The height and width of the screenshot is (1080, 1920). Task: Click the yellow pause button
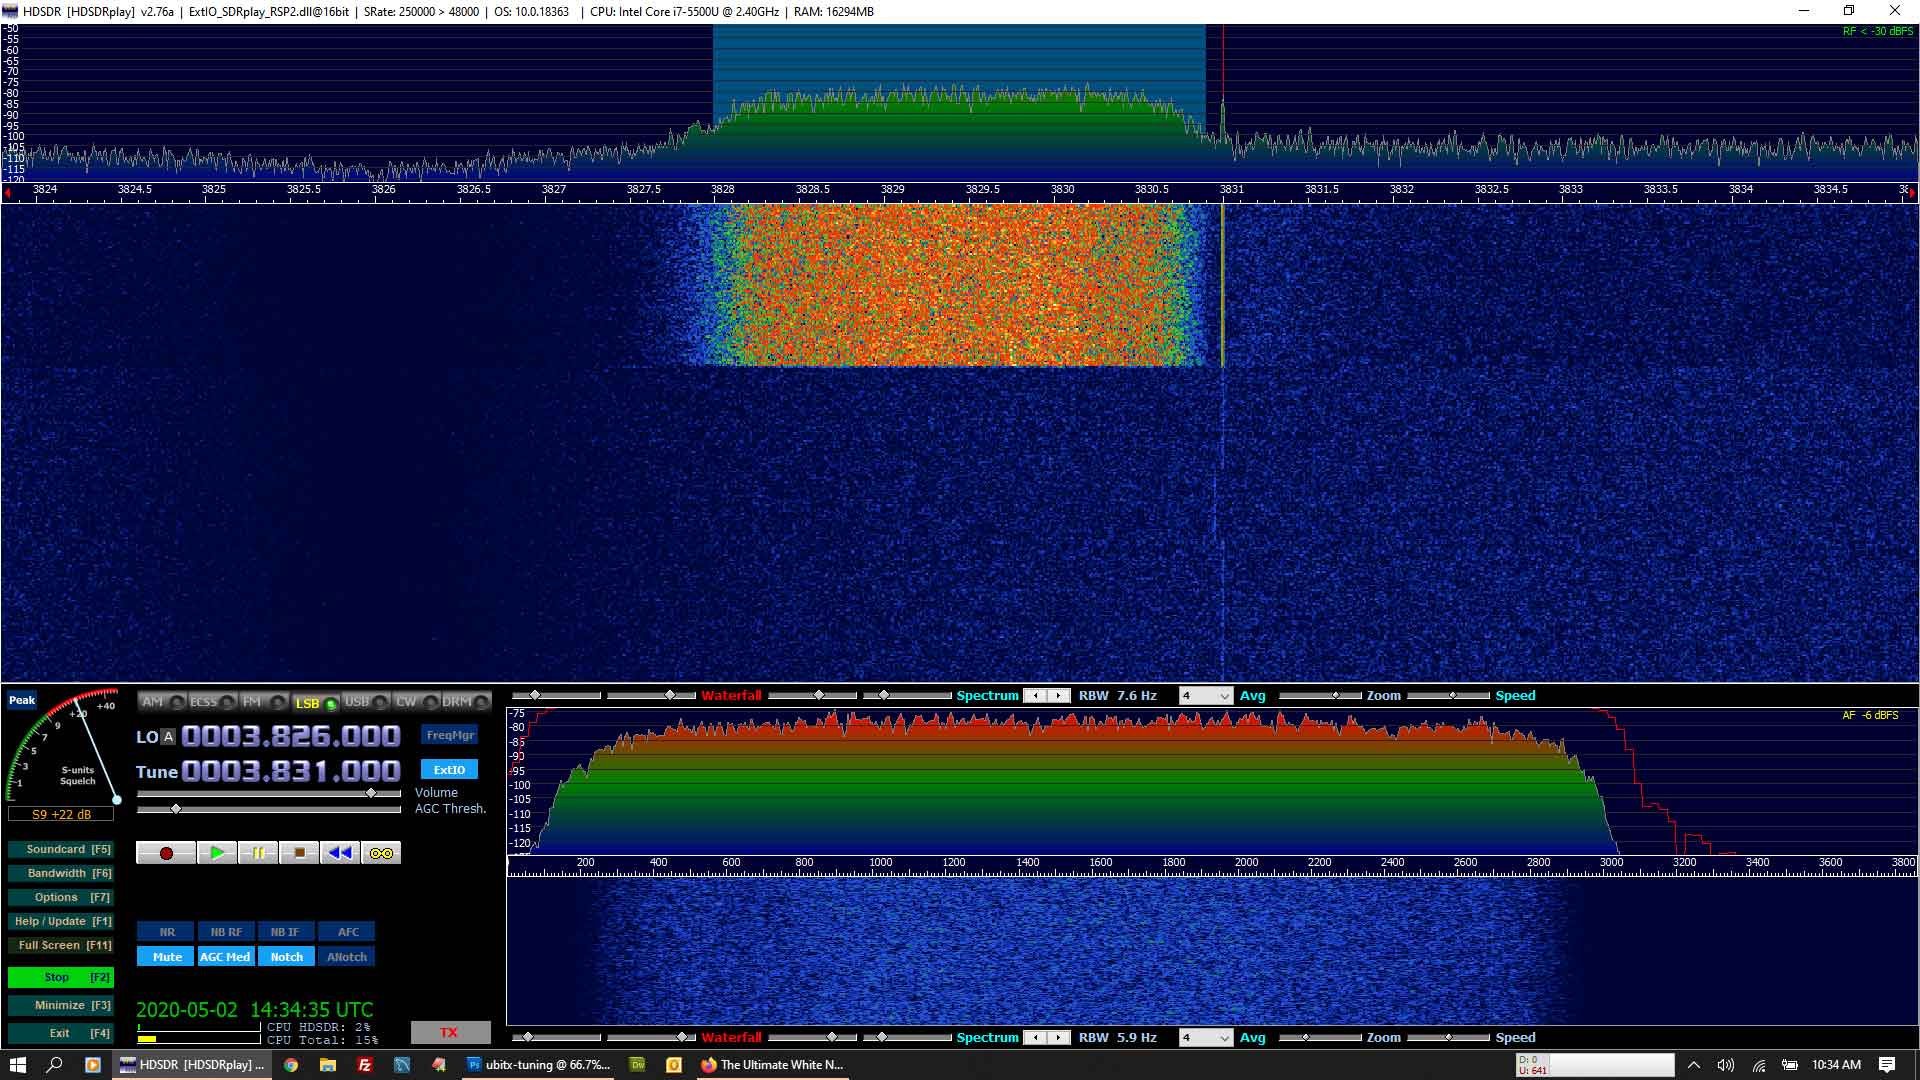click(x=258, y=853)
